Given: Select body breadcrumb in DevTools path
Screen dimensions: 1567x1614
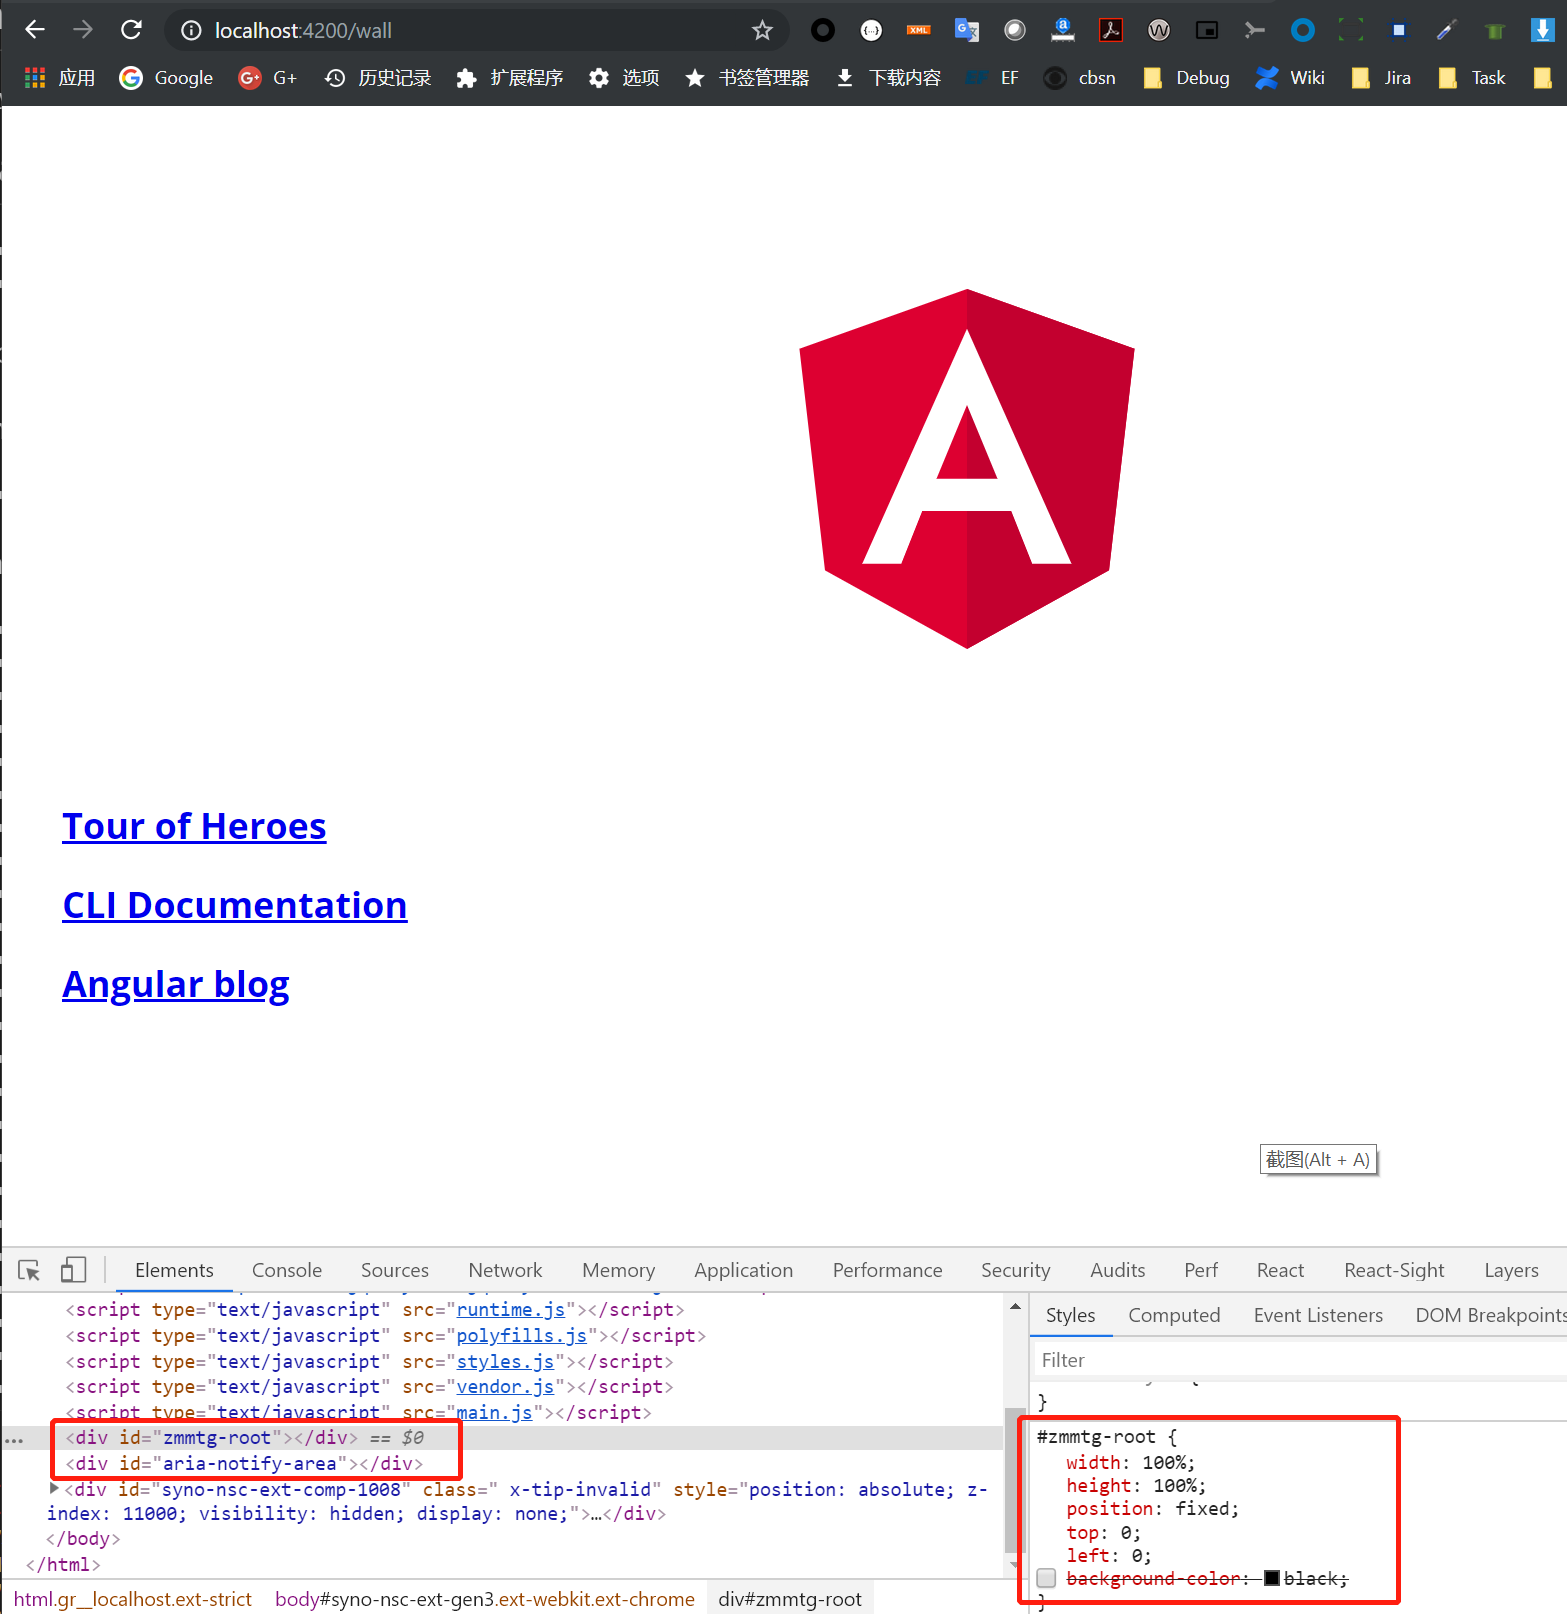Looking at the screenshot, I should pyautogui.click(x=485, y=1599).
